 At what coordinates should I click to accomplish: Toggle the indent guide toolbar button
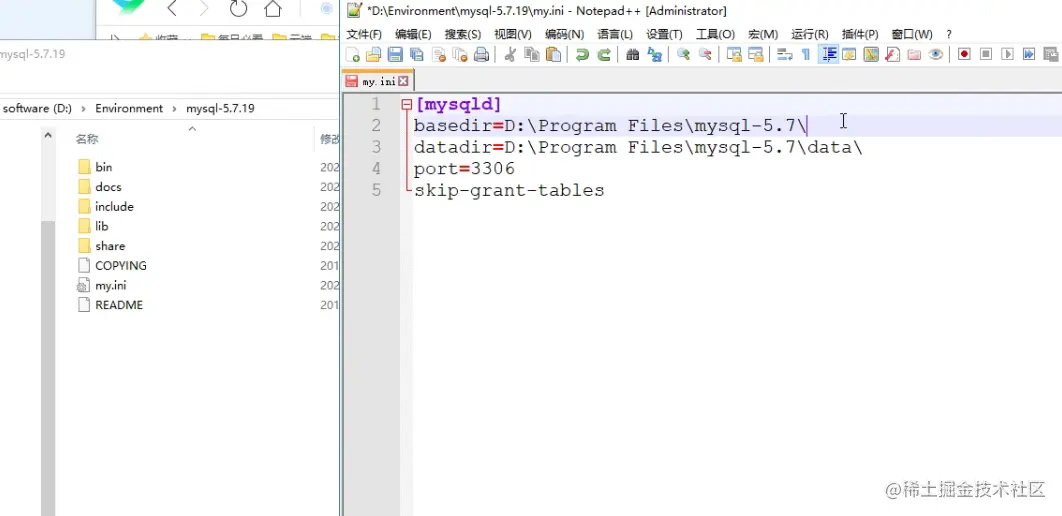tap(828, 55)
